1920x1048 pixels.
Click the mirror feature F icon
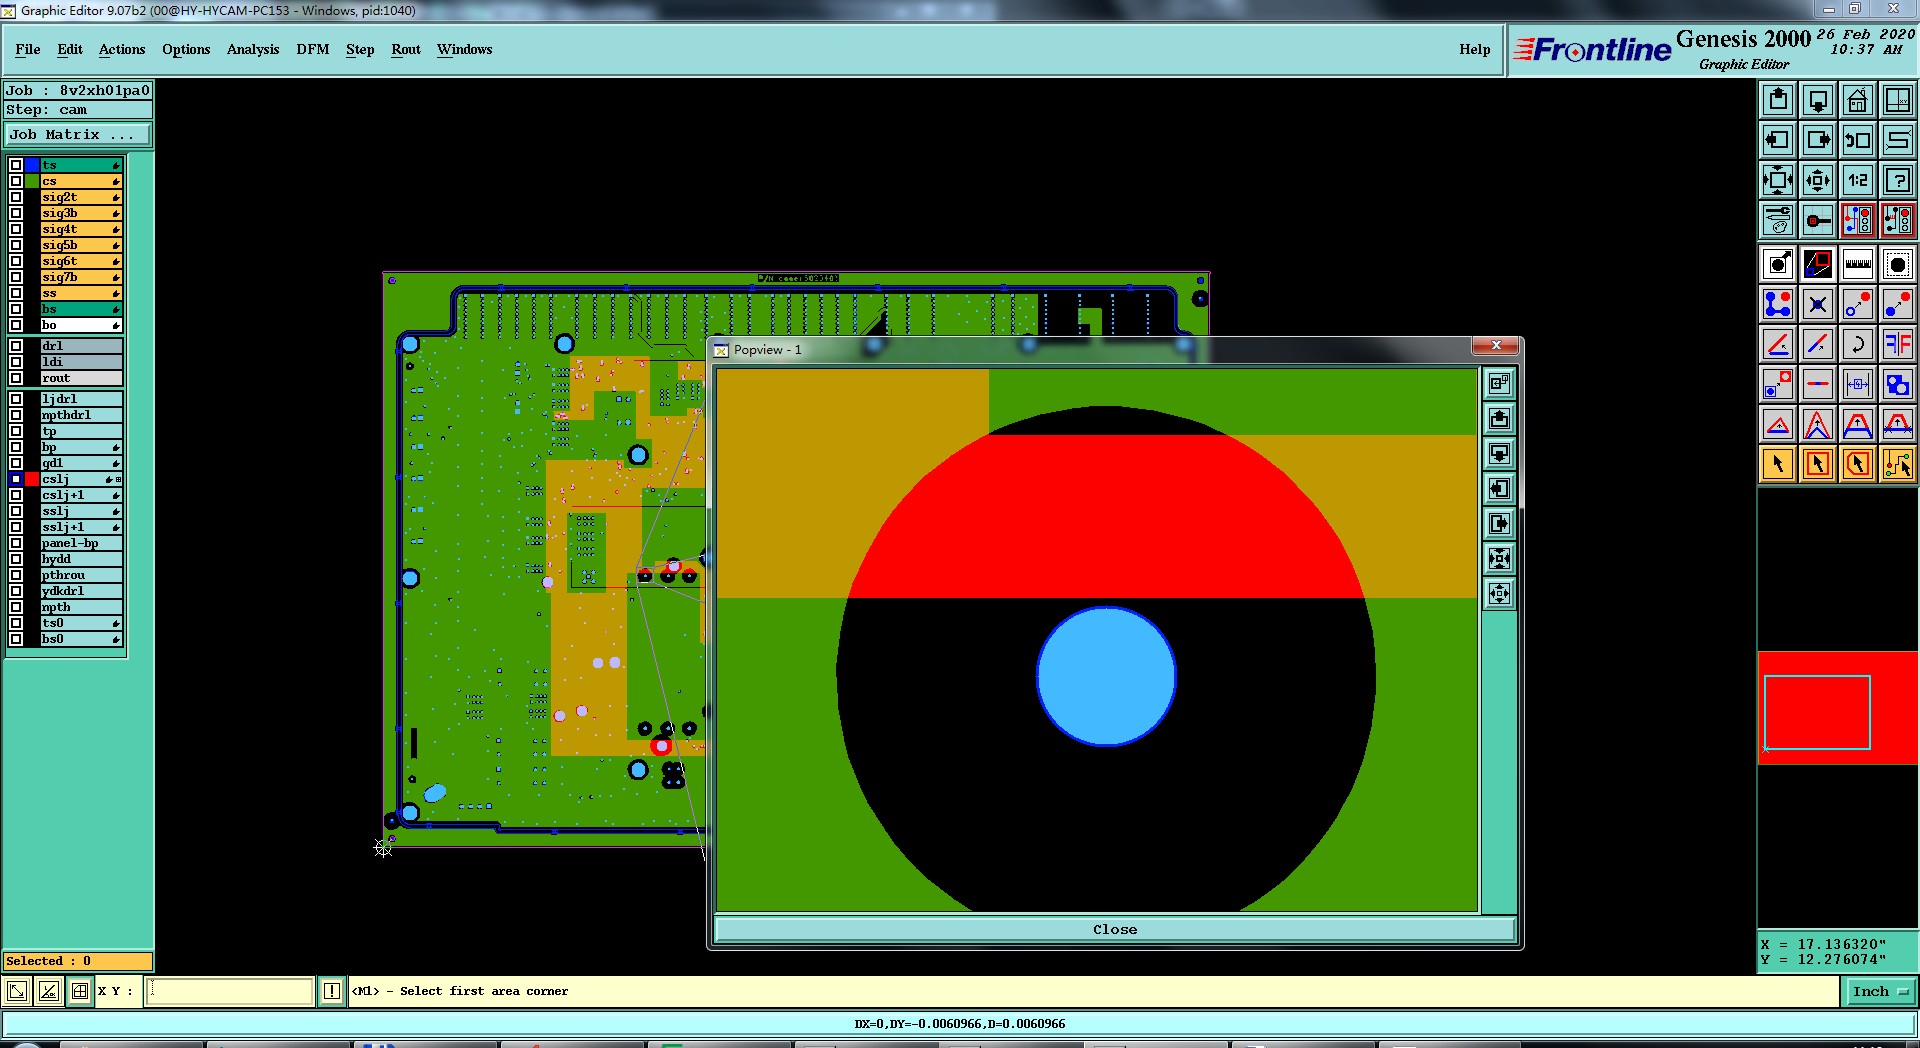pyautogui.click(x=1898, y=344)
